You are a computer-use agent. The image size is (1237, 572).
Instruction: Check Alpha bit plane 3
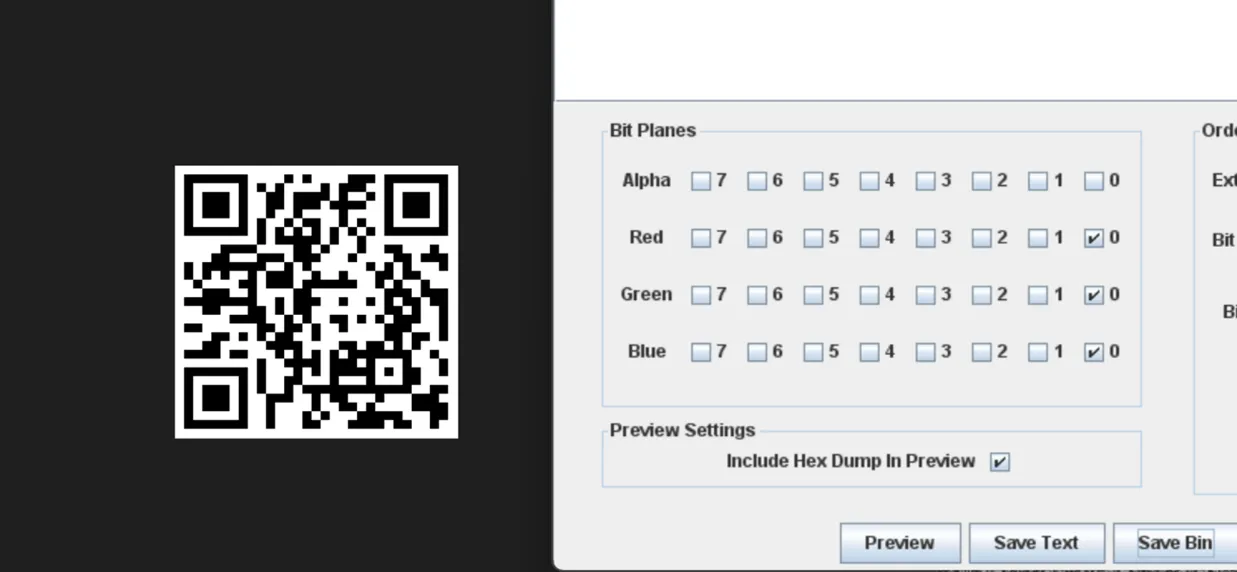pyautogui.click(x=925, y=181)
